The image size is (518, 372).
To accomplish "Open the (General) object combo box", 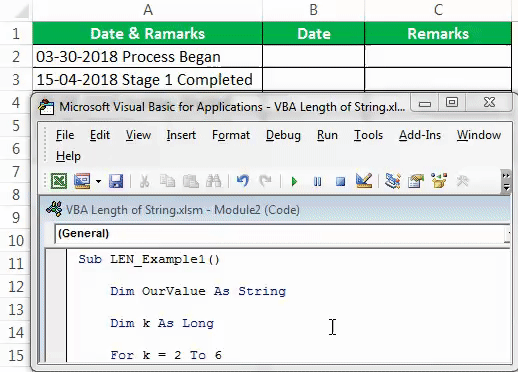I will pos(282,233).
